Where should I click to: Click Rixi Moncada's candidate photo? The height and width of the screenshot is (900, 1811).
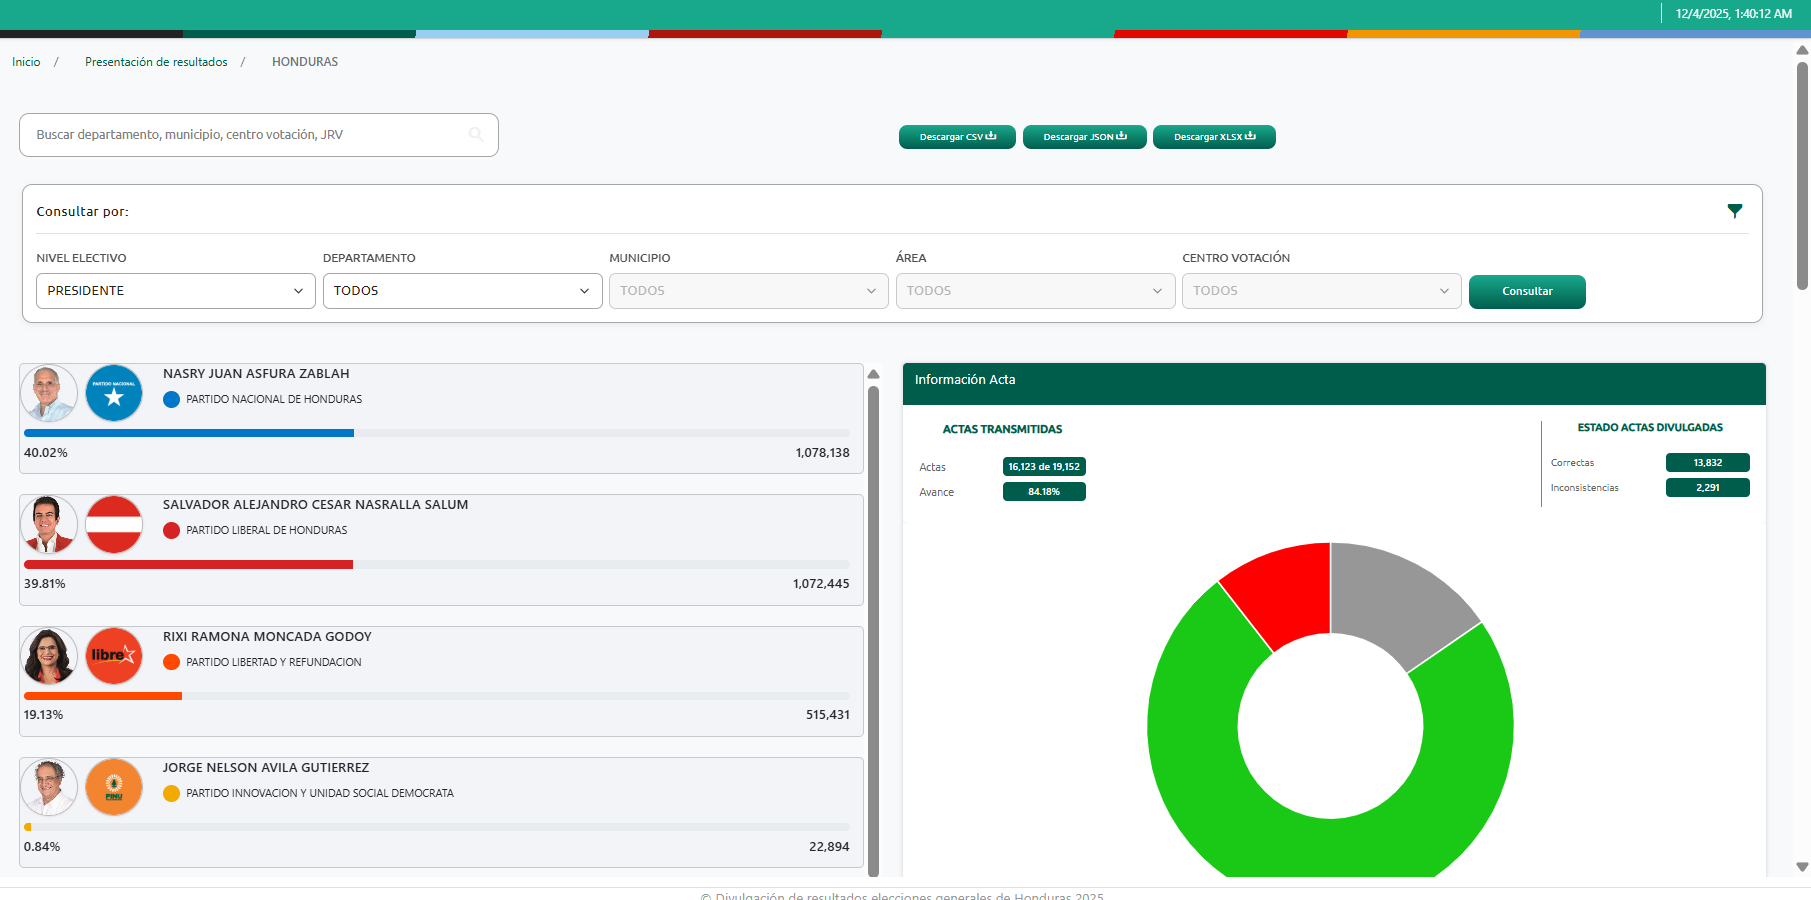pos(49,656)
